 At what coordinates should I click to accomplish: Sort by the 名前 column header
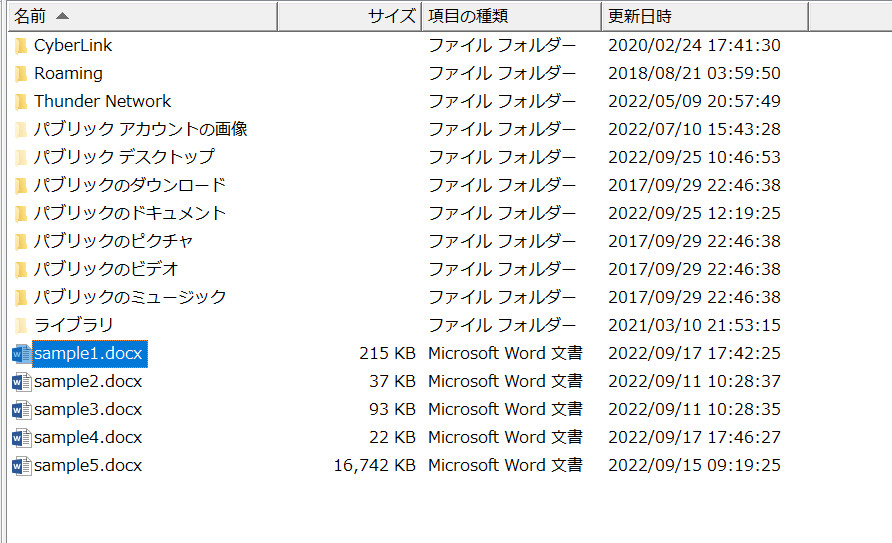(x=30, y=16)
